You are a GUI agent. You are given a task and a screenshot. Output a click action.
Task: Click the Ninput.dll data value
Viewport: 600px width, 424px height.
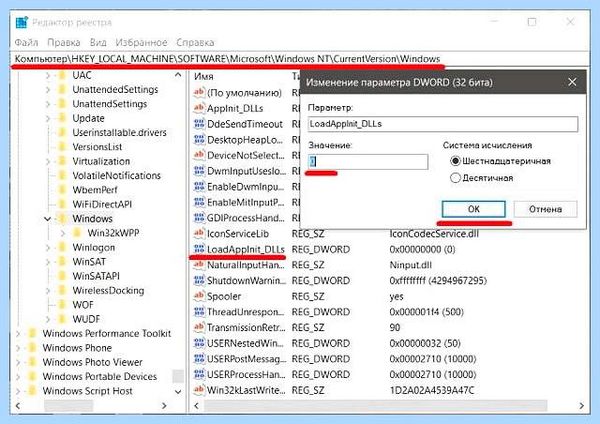(x=411, y=265)
